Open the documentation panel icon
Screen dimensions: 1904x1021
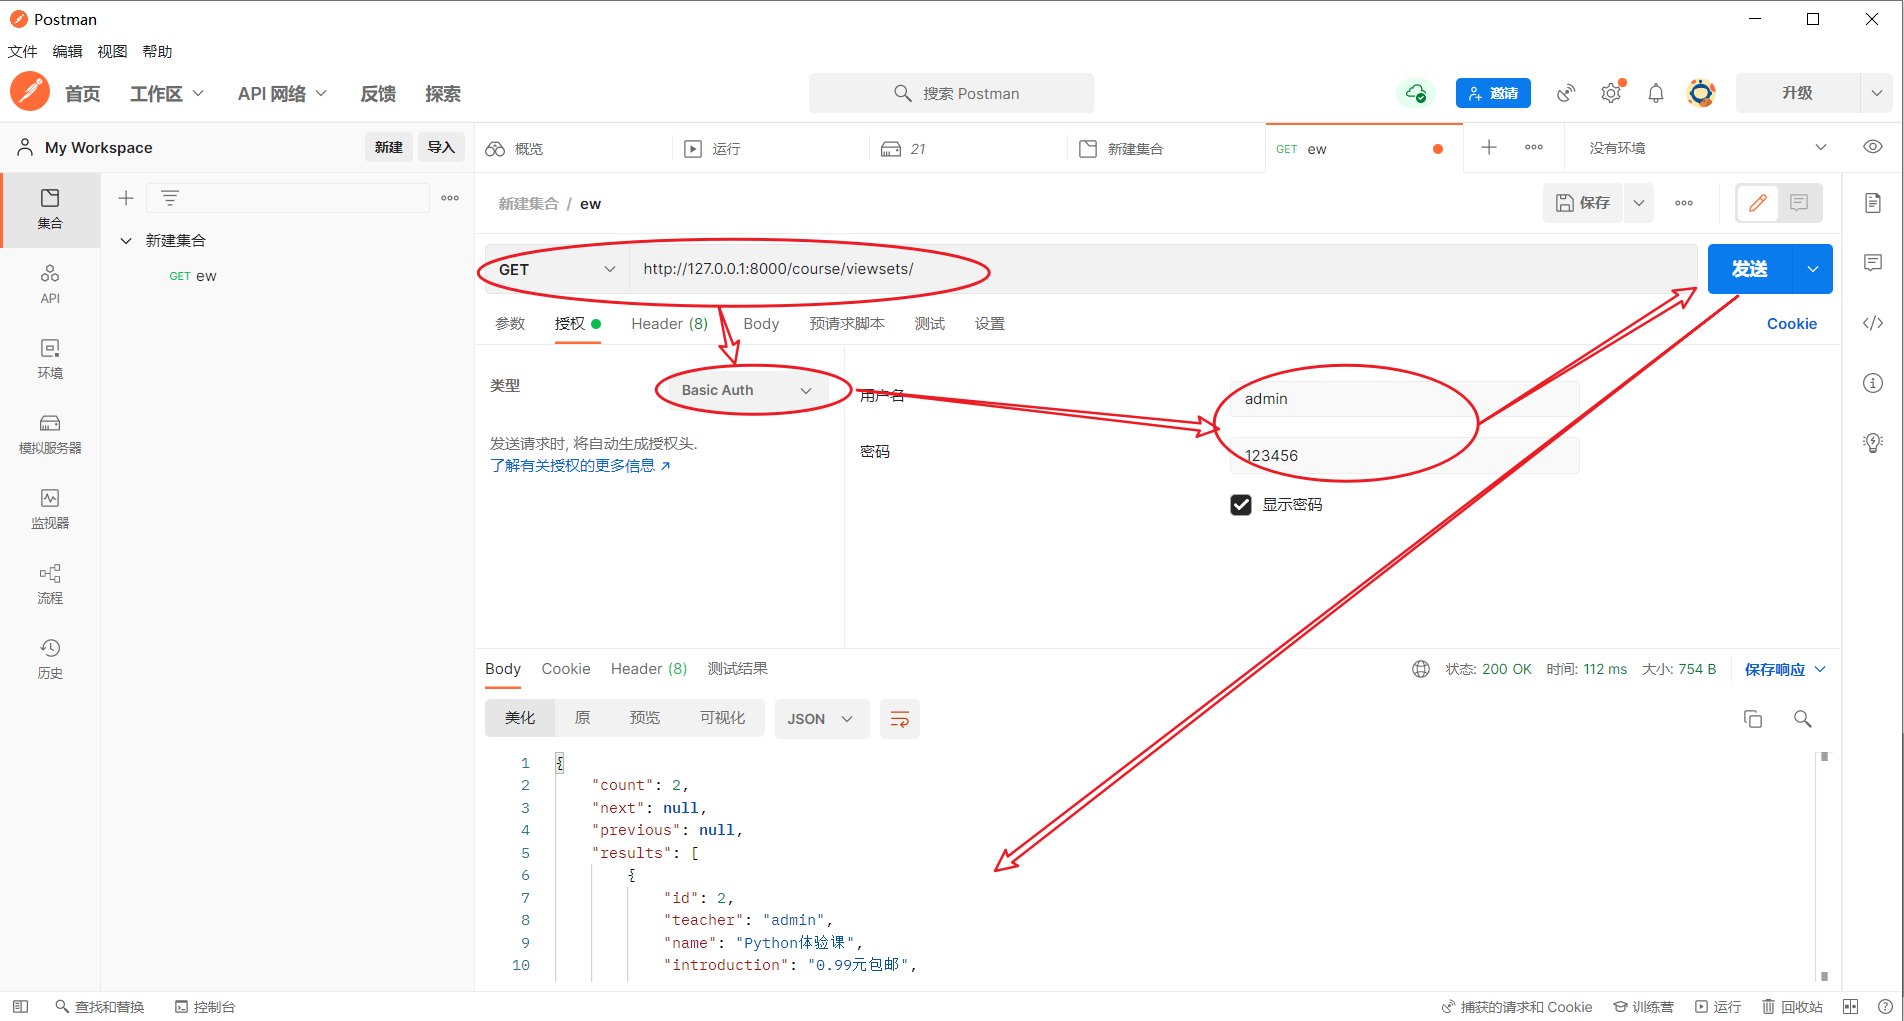point(1873,203)
